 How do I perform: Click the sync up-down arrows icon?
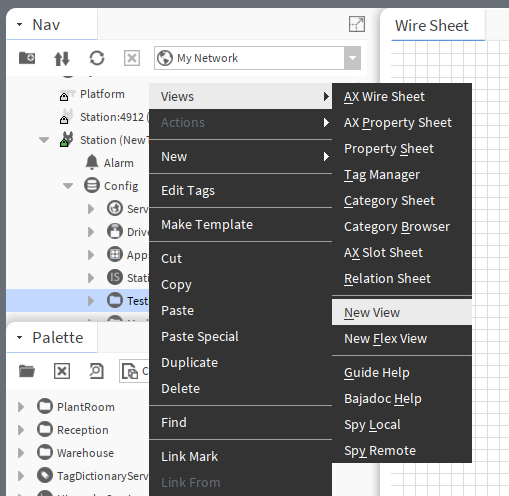62,58
